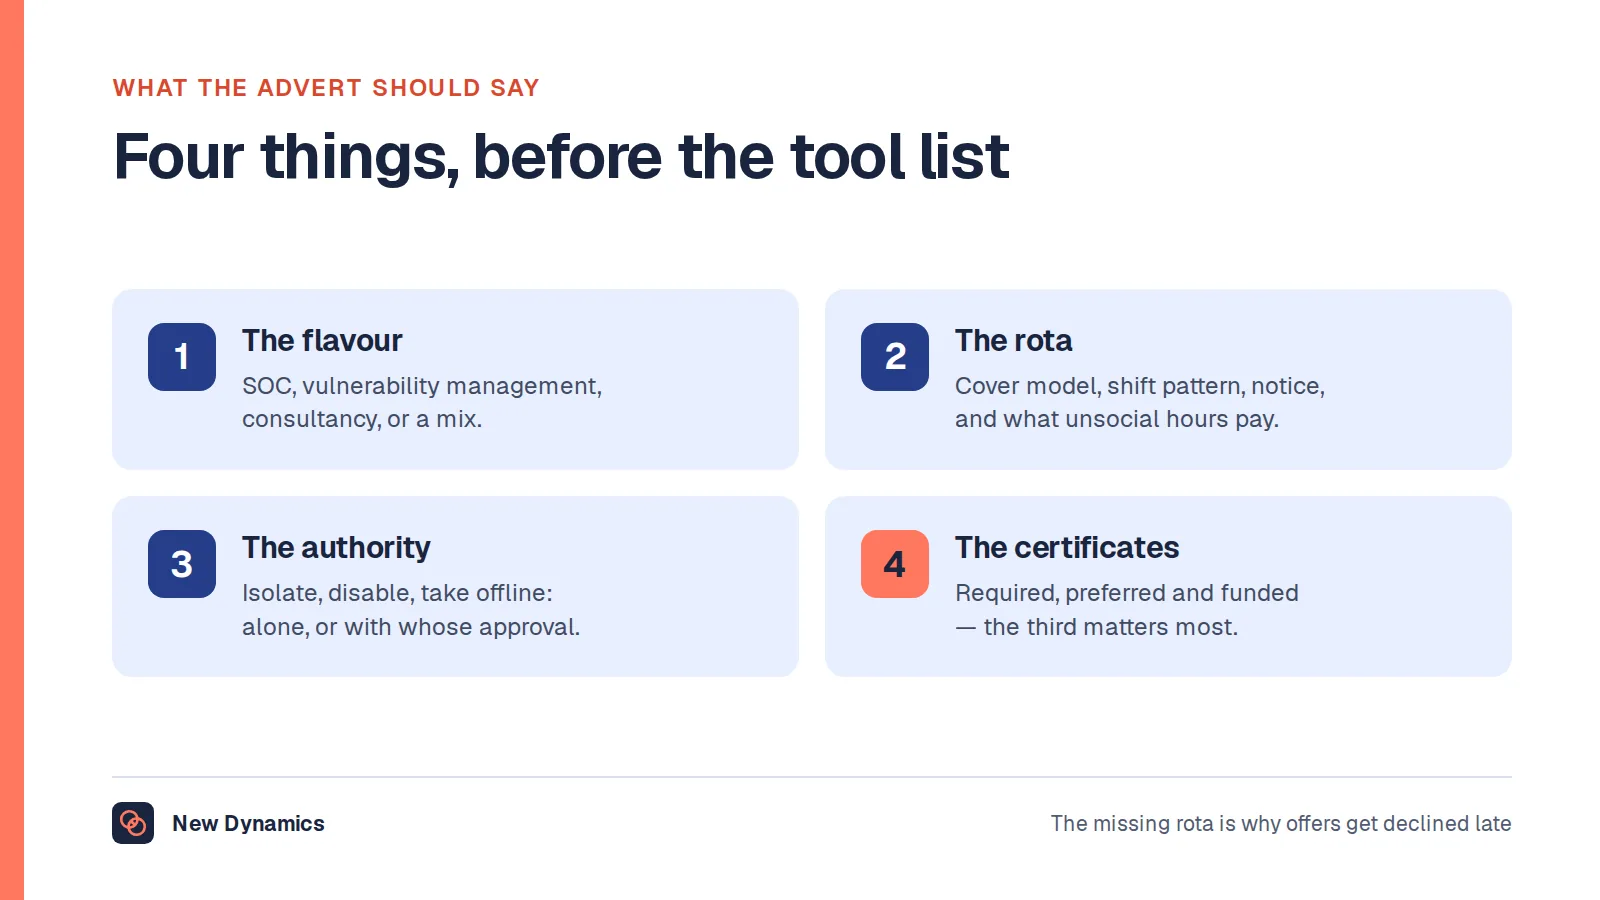Click 'The certificates' card title
The image size is (1600, 900).
coord(1067,548)
